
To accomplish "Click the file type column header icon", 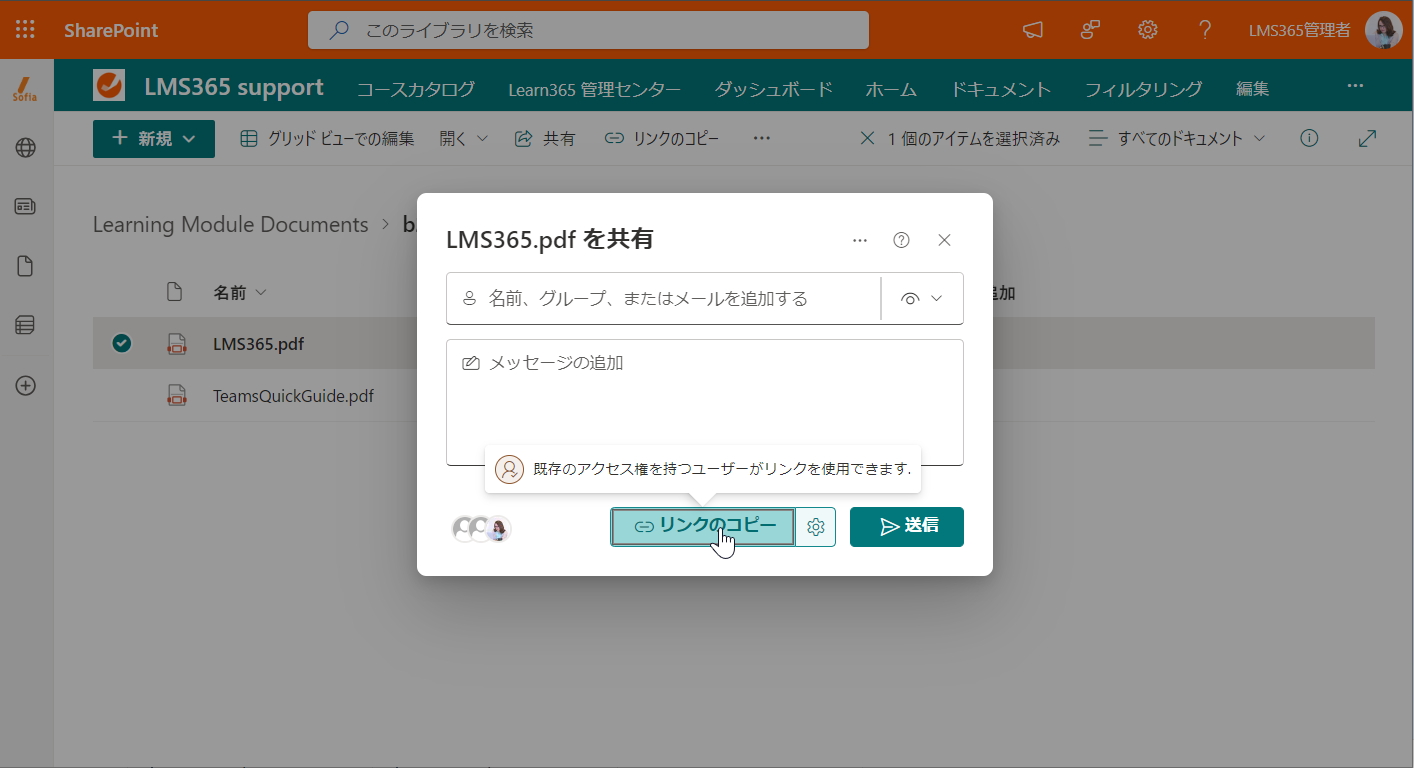I will point(175,293).
